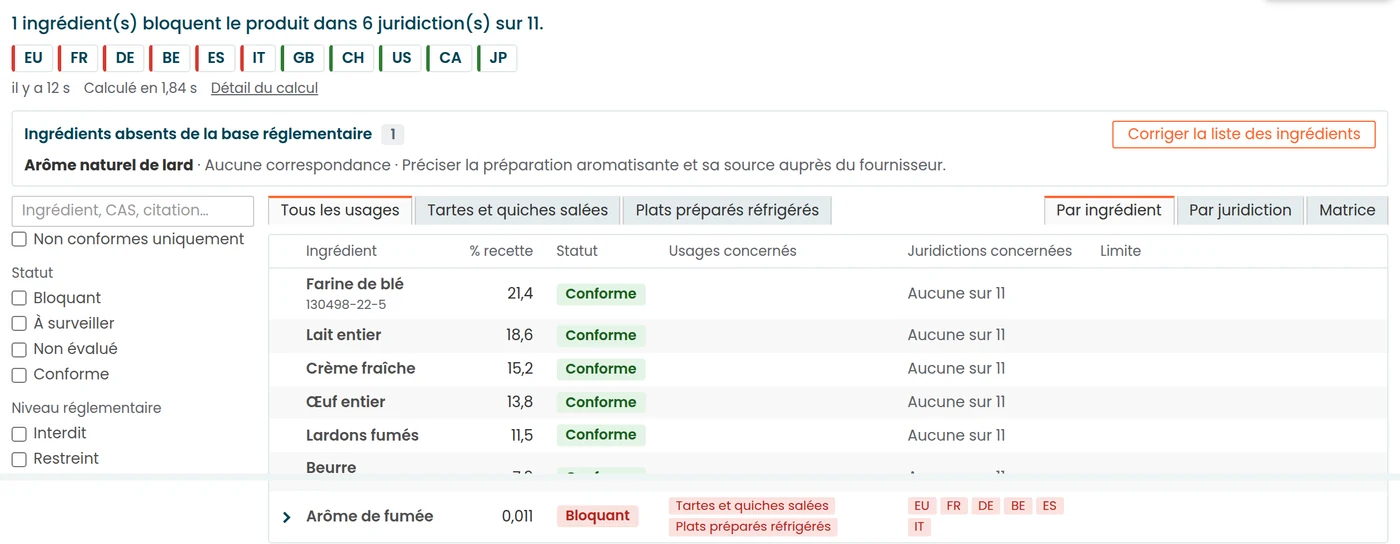The width and height of the screenshot is (1400, 544).
Task: Check the Restreint regulatory level filter
Action: pos(19,458)
